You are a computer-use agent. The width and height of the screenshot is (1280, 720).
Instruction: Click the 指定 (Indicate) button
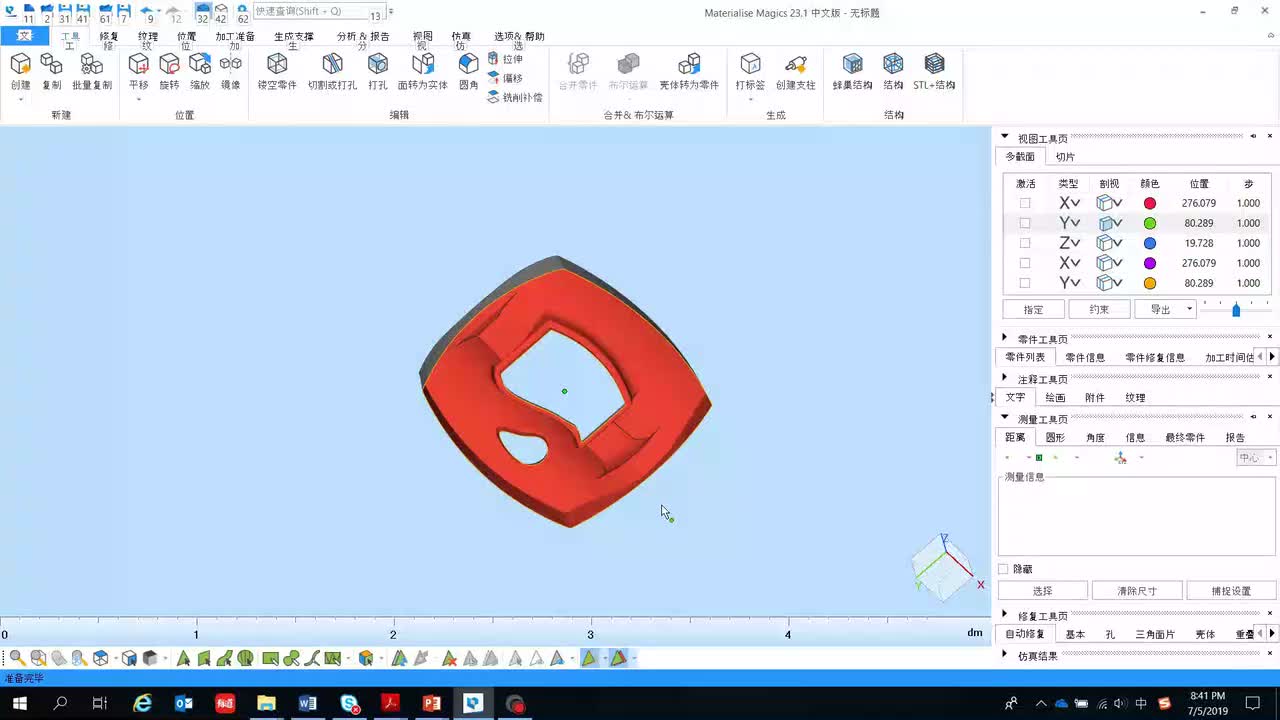point(1033,309)
